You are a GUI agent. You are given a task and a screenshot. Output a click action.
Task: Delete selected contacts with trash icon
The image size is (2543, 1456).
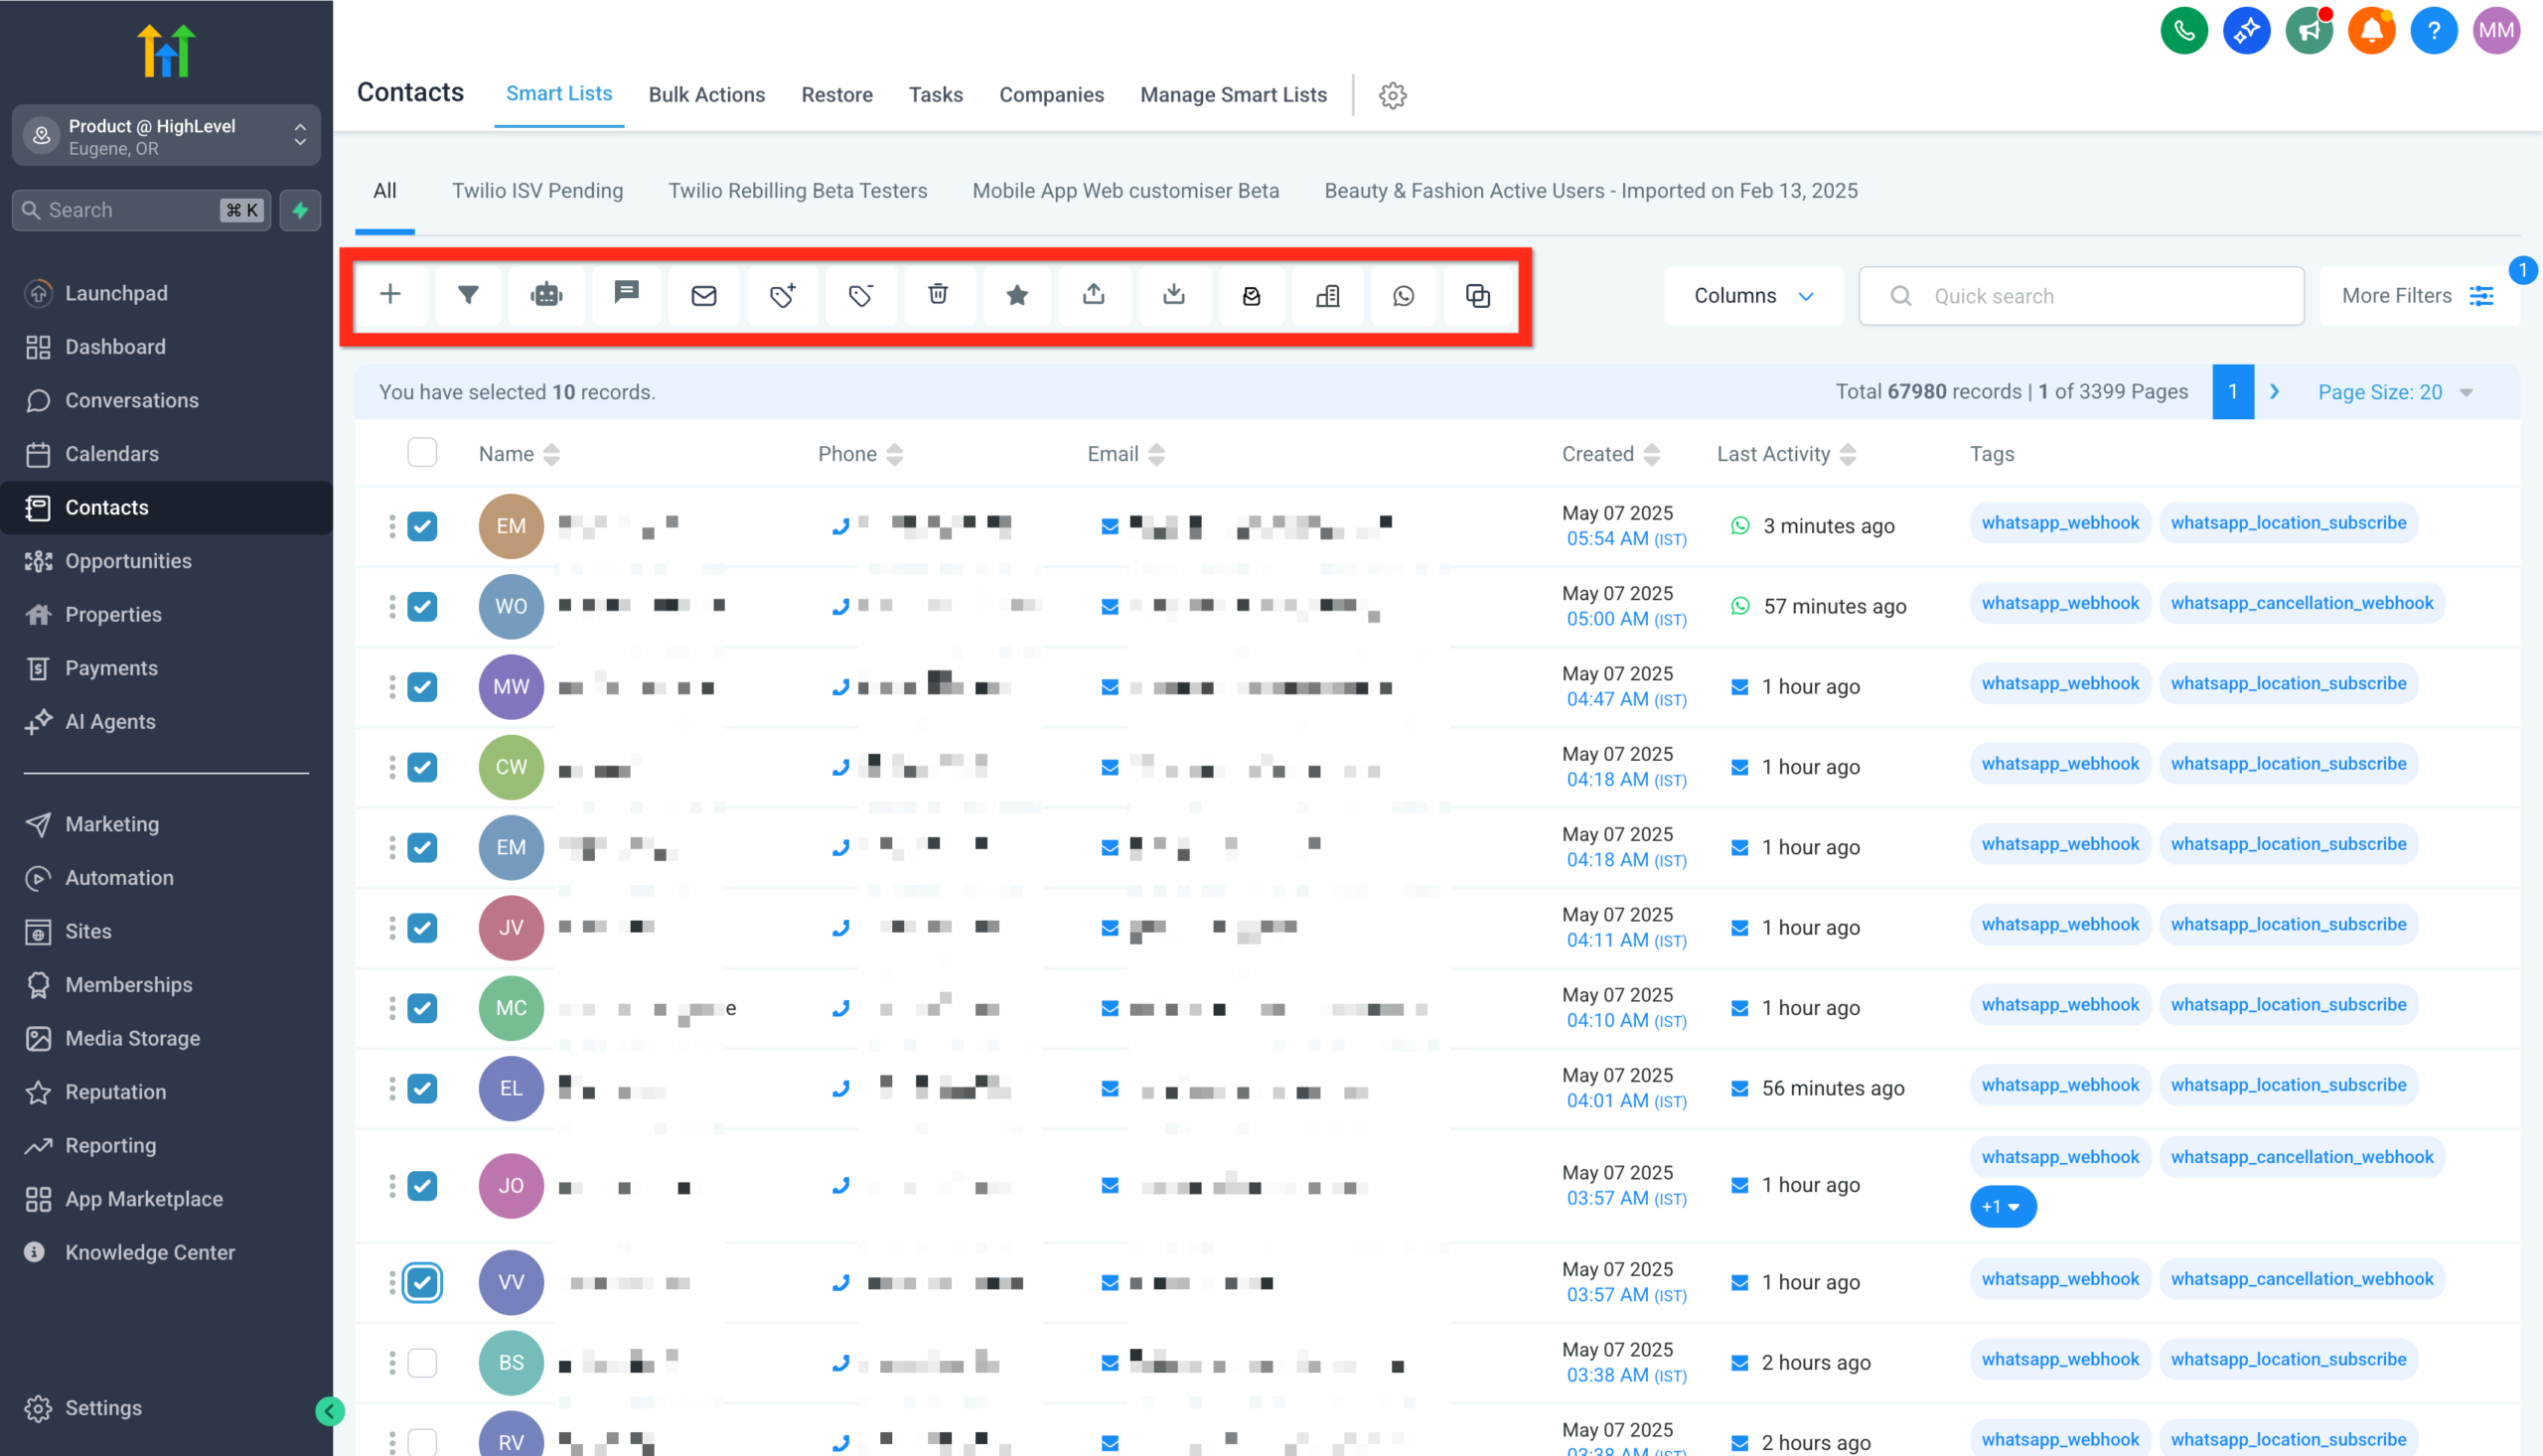[x=939, y=295]
